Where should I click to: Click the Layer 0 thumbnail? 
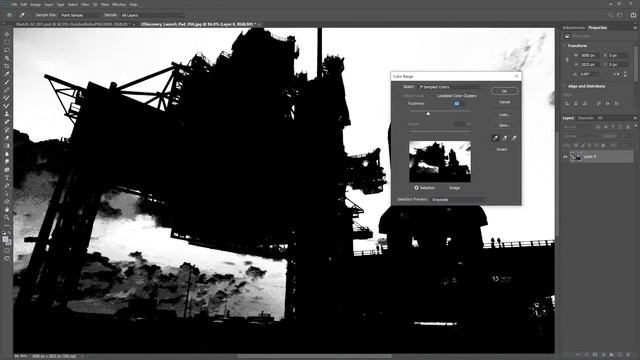(576, 156)
